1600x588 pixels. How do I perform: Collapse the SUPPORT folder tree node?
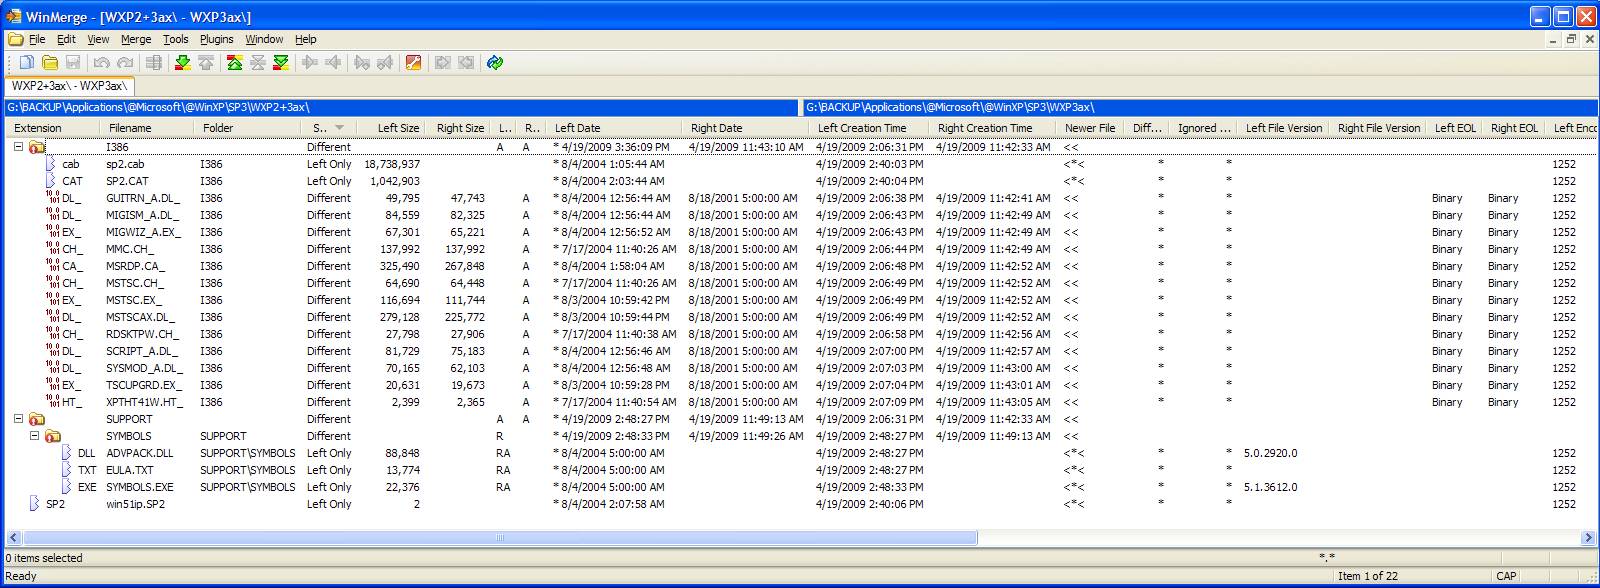[x=18, y=419]
